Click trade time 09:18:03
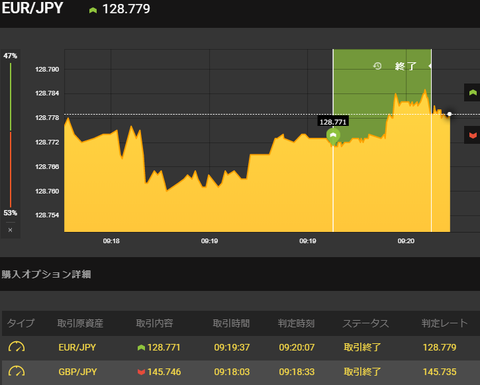The width and height of the screenshot is (480, 385). [232, 372]
